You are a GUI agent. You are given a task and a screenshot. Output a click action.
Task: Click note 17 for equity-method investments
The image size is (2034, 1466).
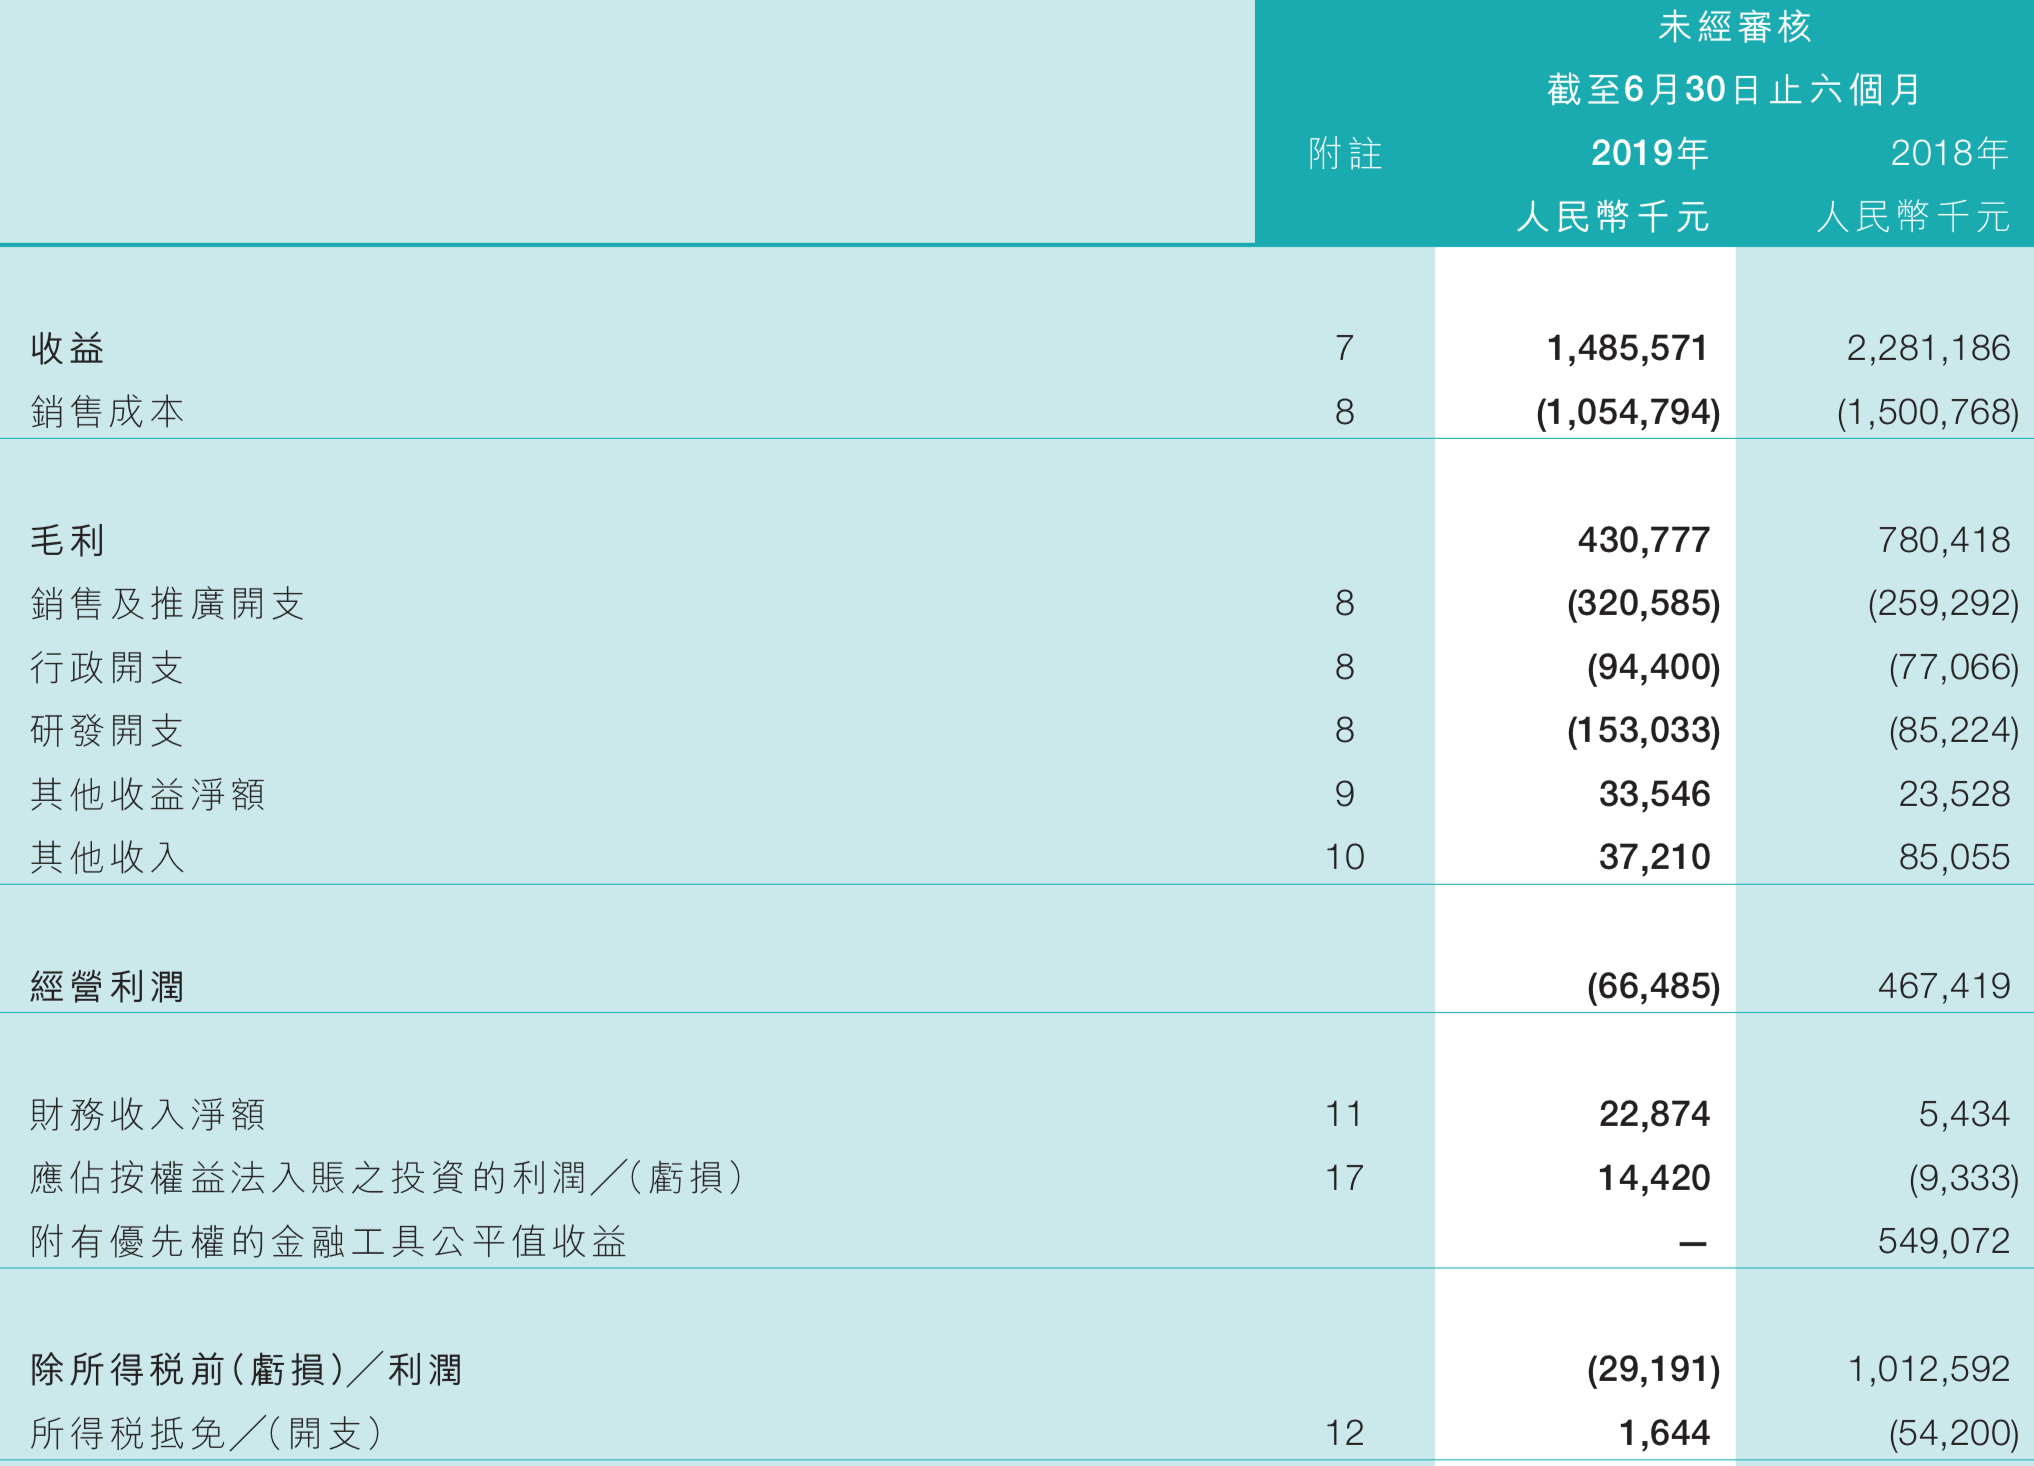[x=1344, y=1178]
